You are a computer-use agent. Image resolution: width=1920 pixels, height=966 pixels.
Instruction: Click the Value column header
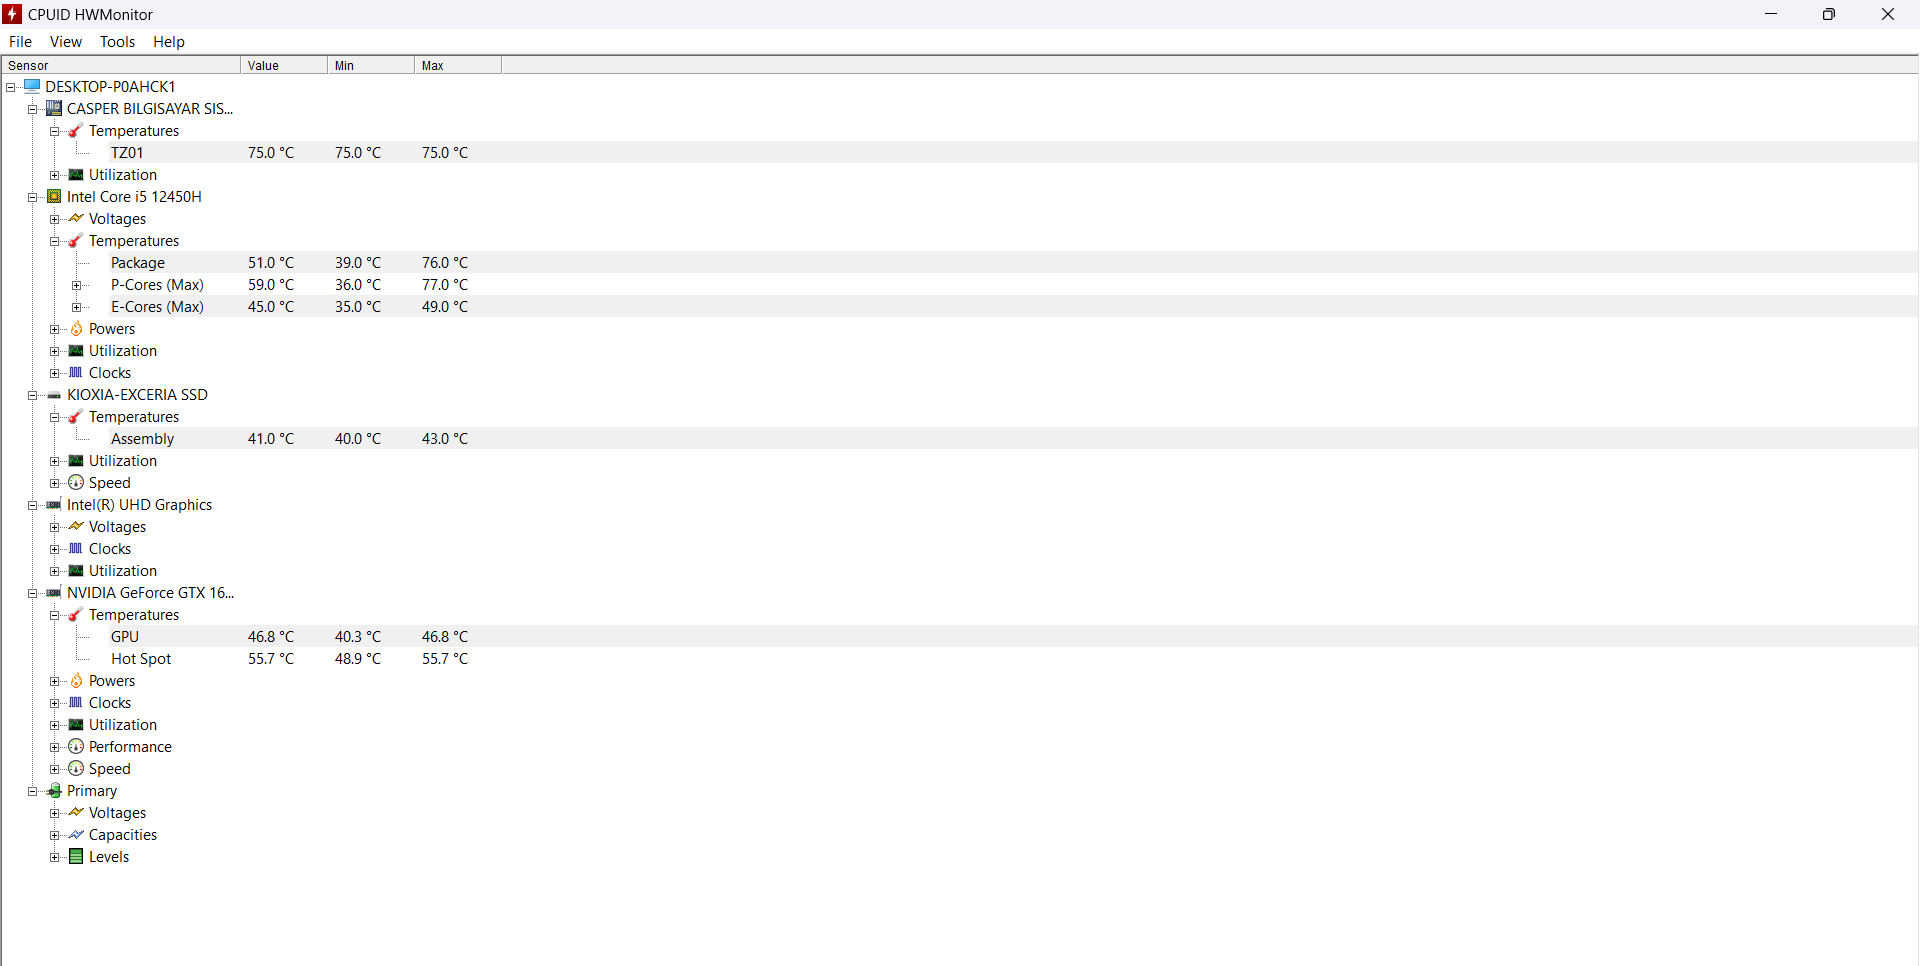pyautogui.click(x=283, y=66)
